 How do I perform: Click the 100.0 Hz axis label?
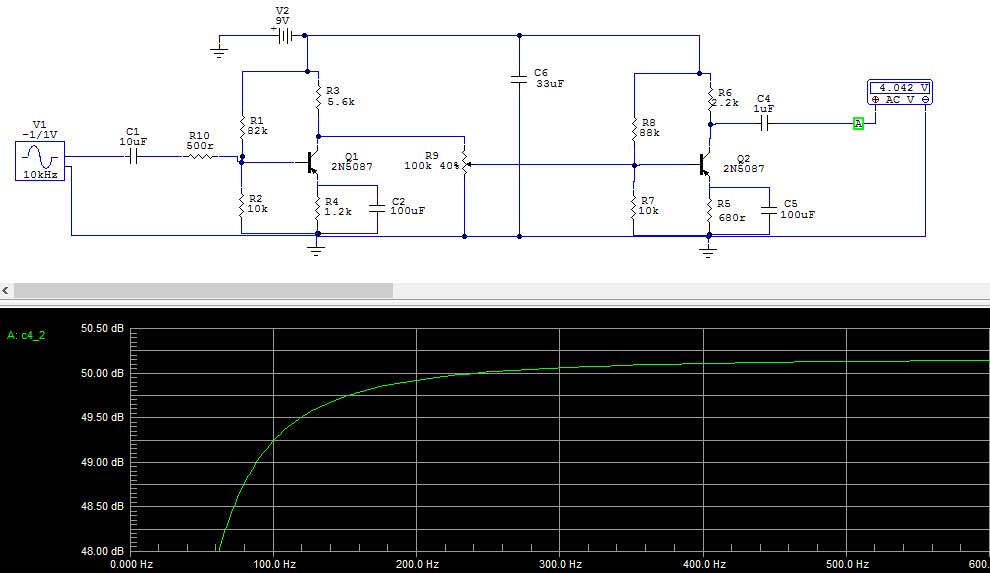[x=275, y=564]
